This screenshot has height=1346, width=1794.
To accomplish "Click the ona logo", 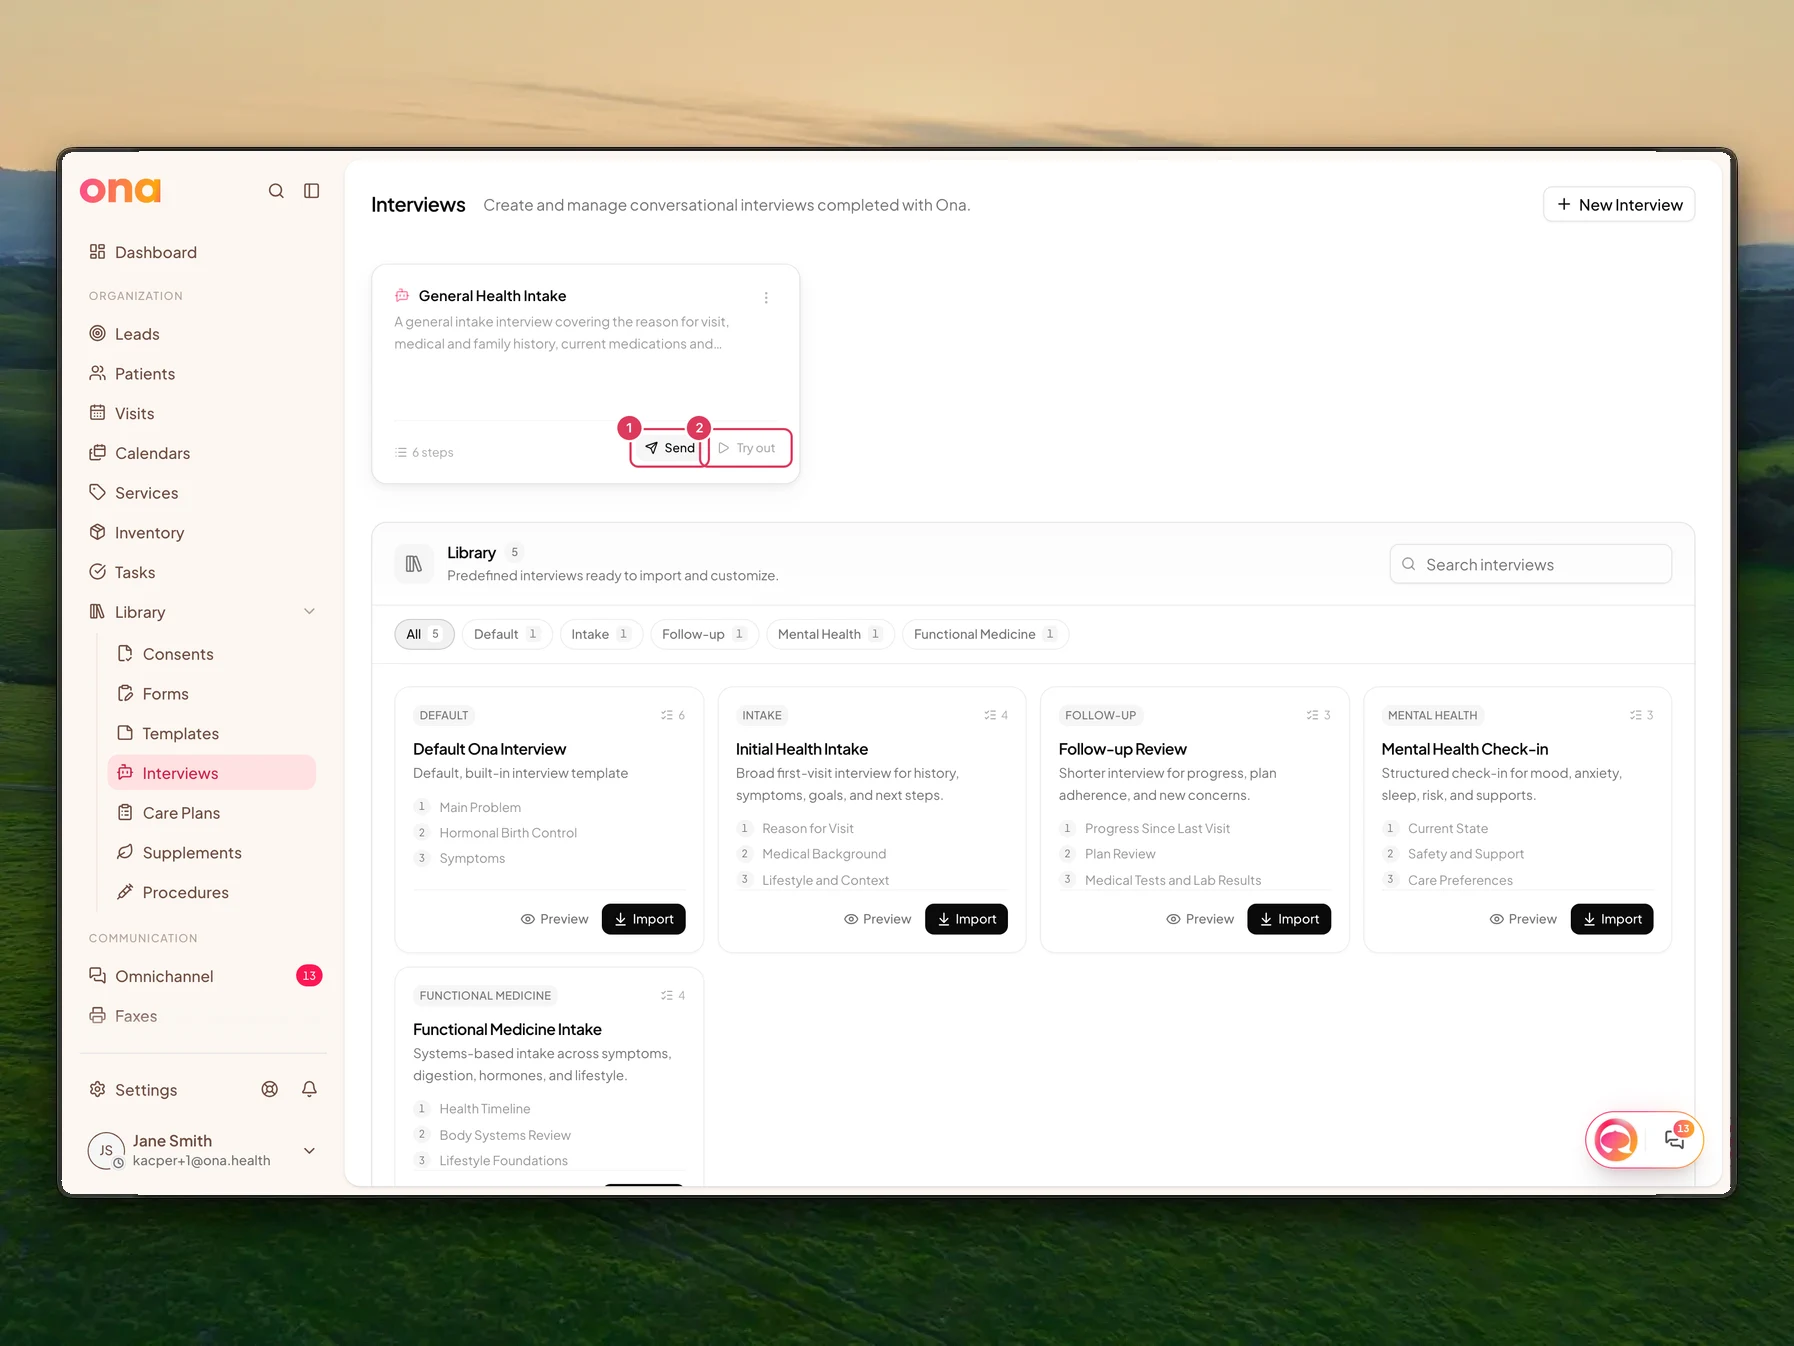I will click(x=120, y=190).
